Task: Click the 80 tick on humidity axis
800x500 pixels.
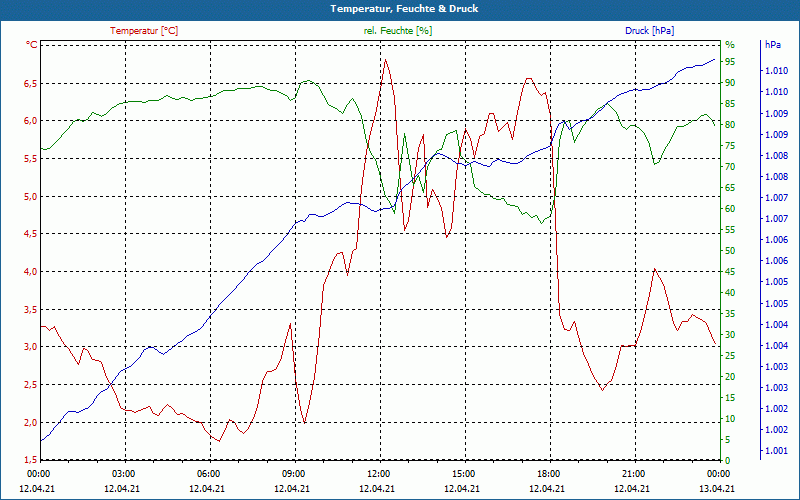Action: [730, 124]
